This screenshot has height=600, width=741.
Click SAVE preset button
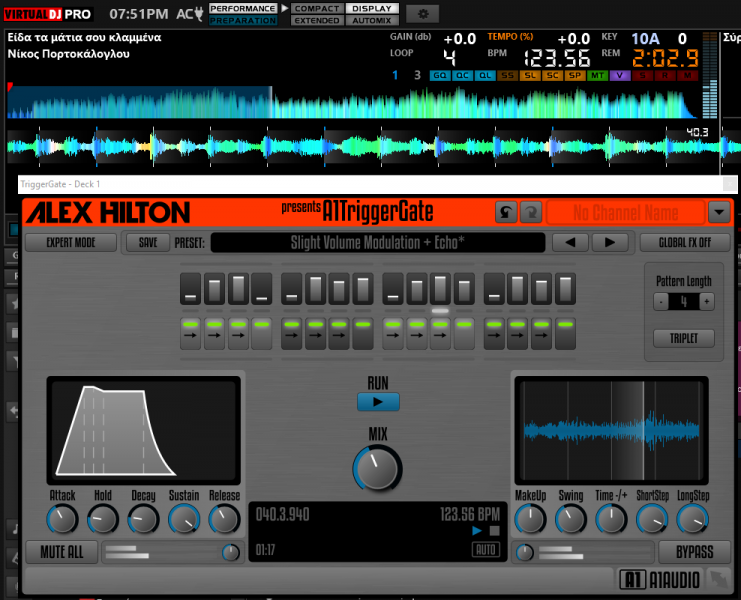pos(148,242)
